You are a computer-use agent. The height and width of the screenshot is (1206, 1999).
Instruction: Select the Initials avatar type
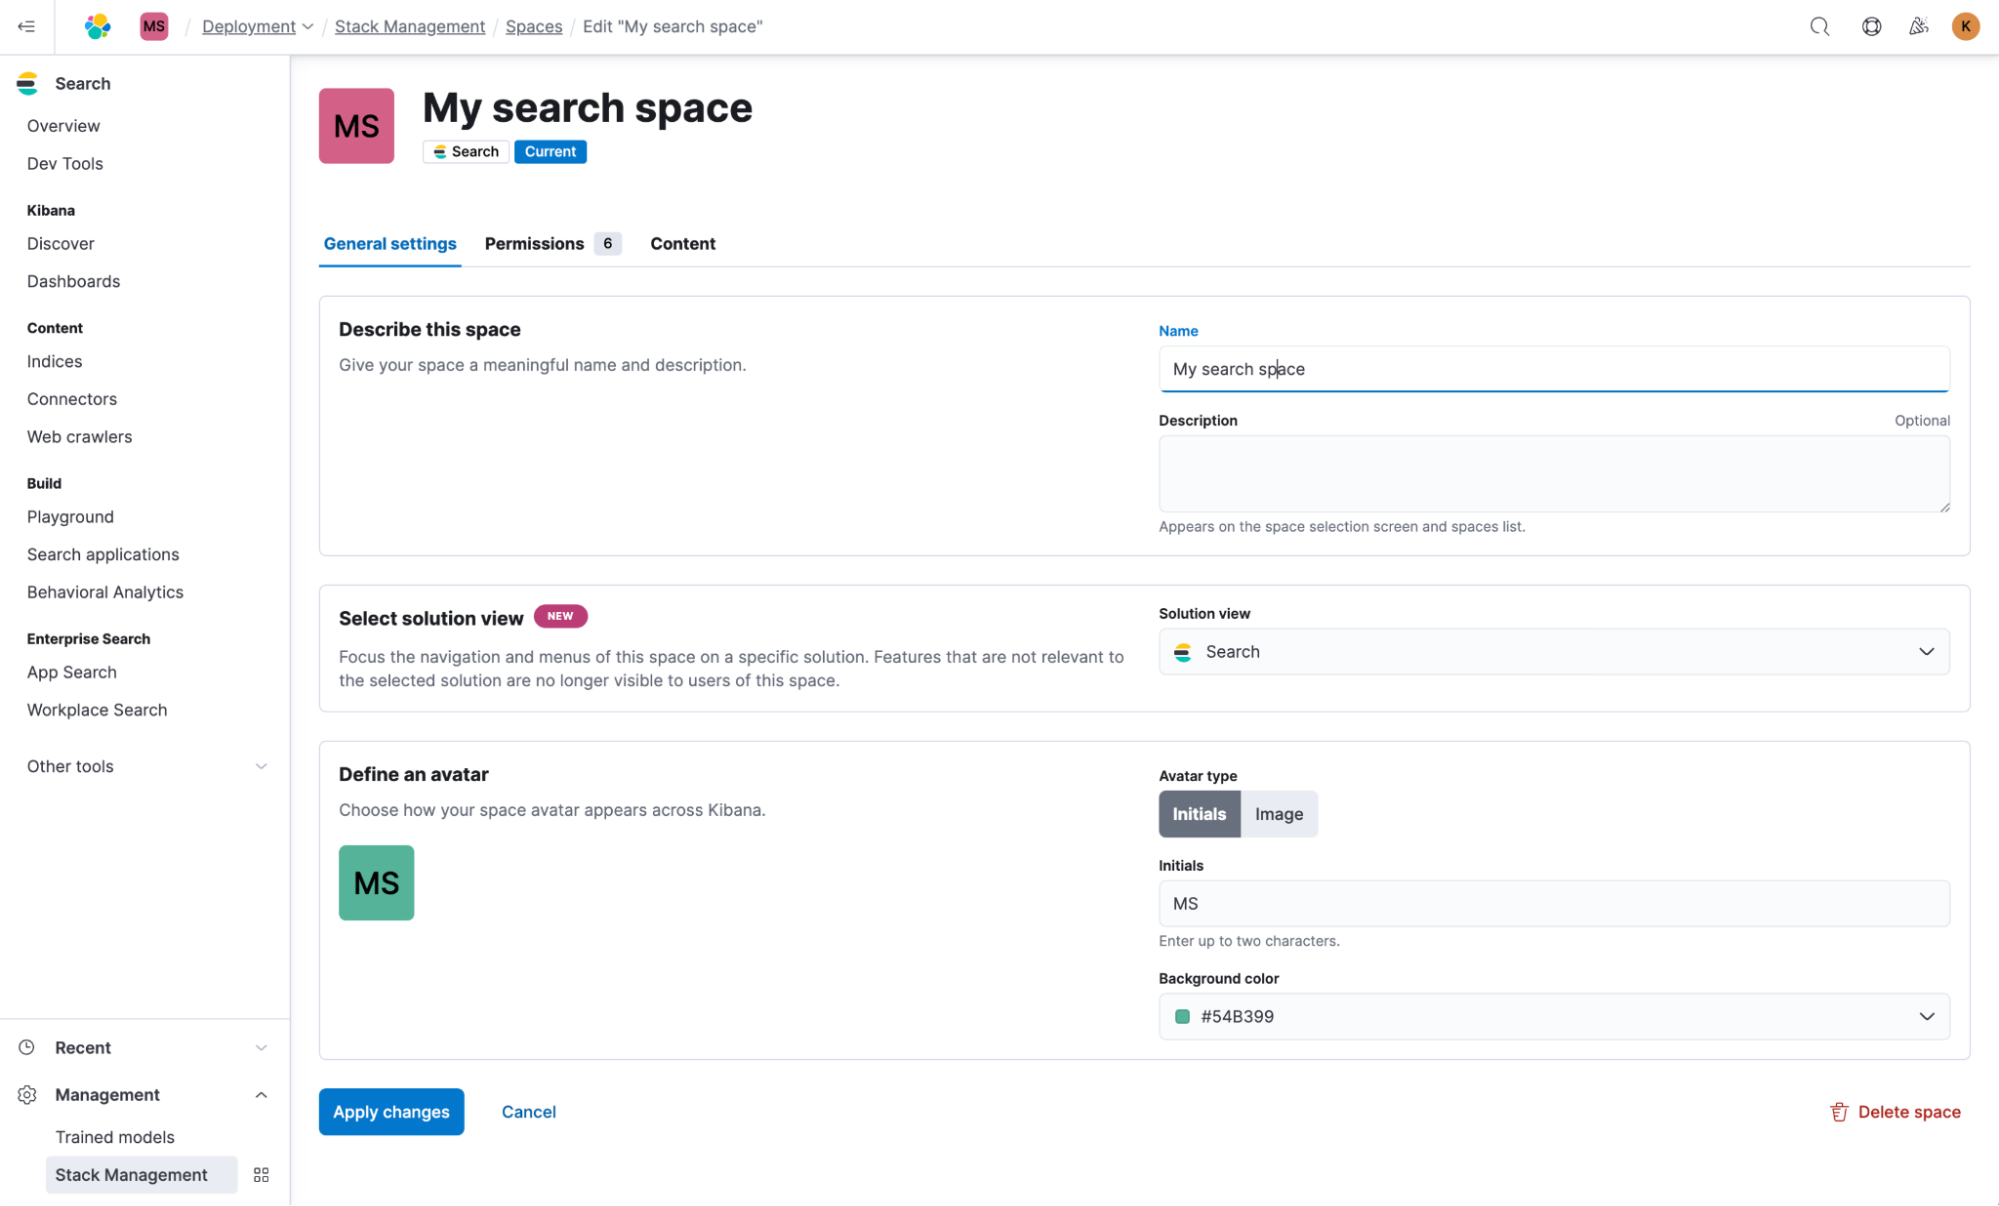point(1199,814)
